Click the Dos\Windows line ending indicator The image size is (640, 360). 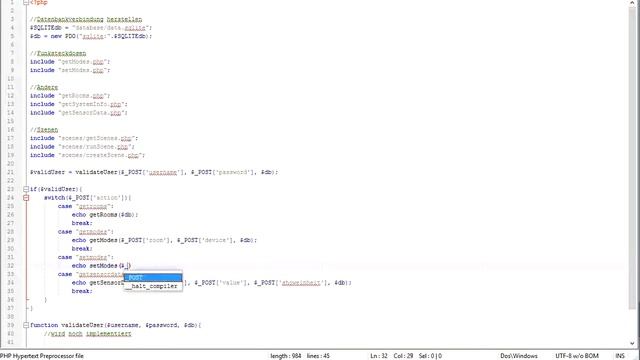pos(519,356)
